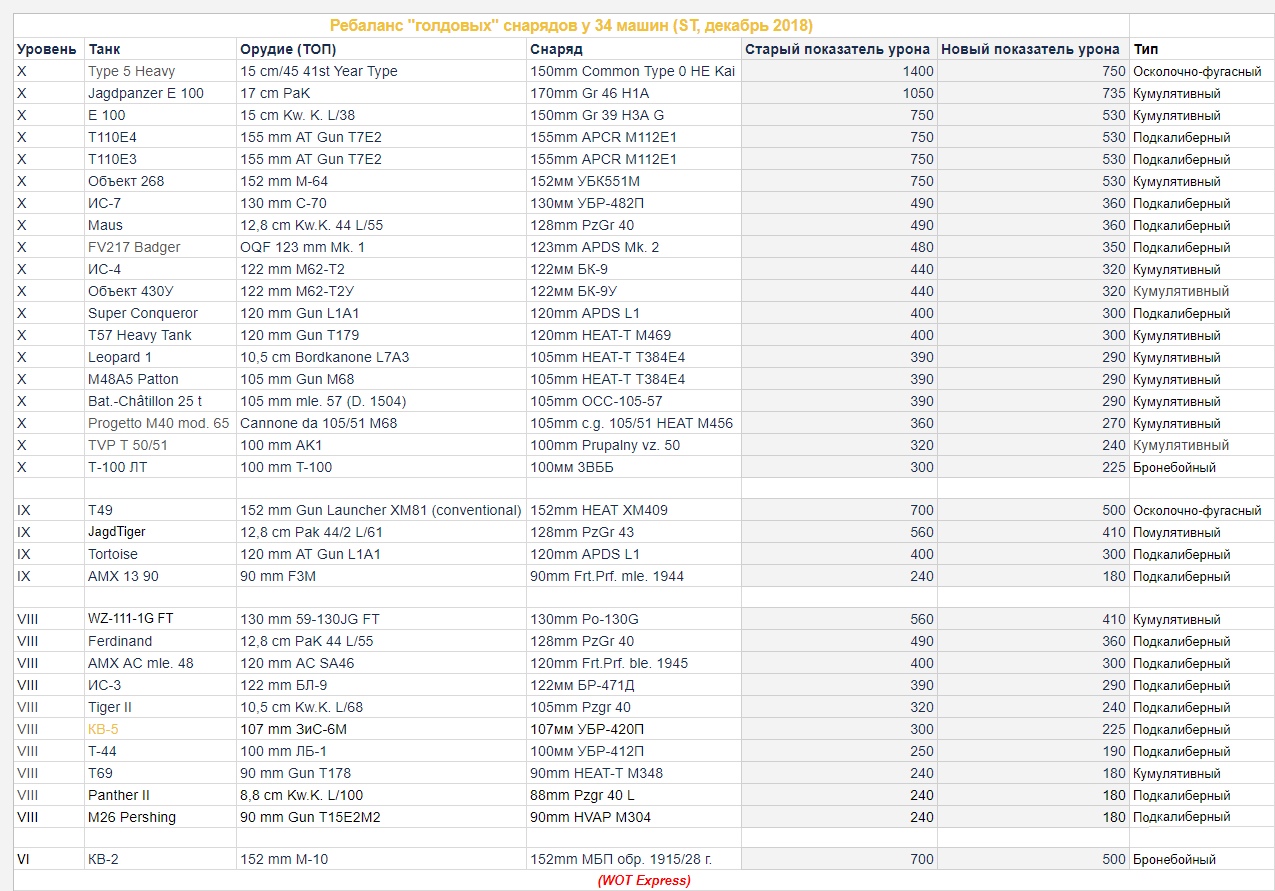Click the red WOT Express link
The width and height of the screenshot is (1275, 891).
tap(644, 881)
